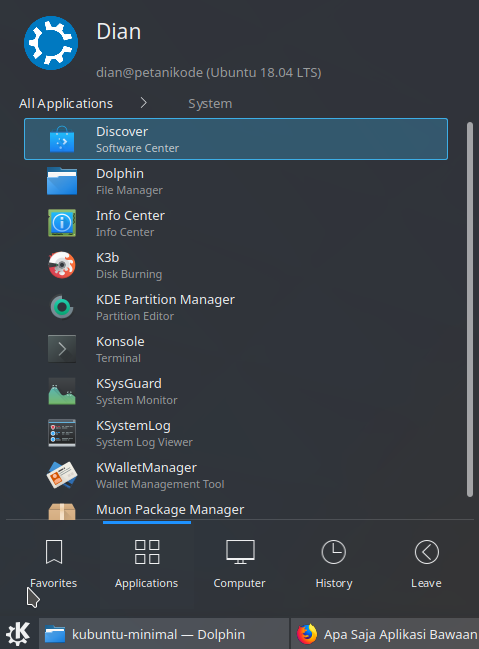
Task: Open the kubuntu-minimal — Dolphin taskbar window
Action: (164, 634)
